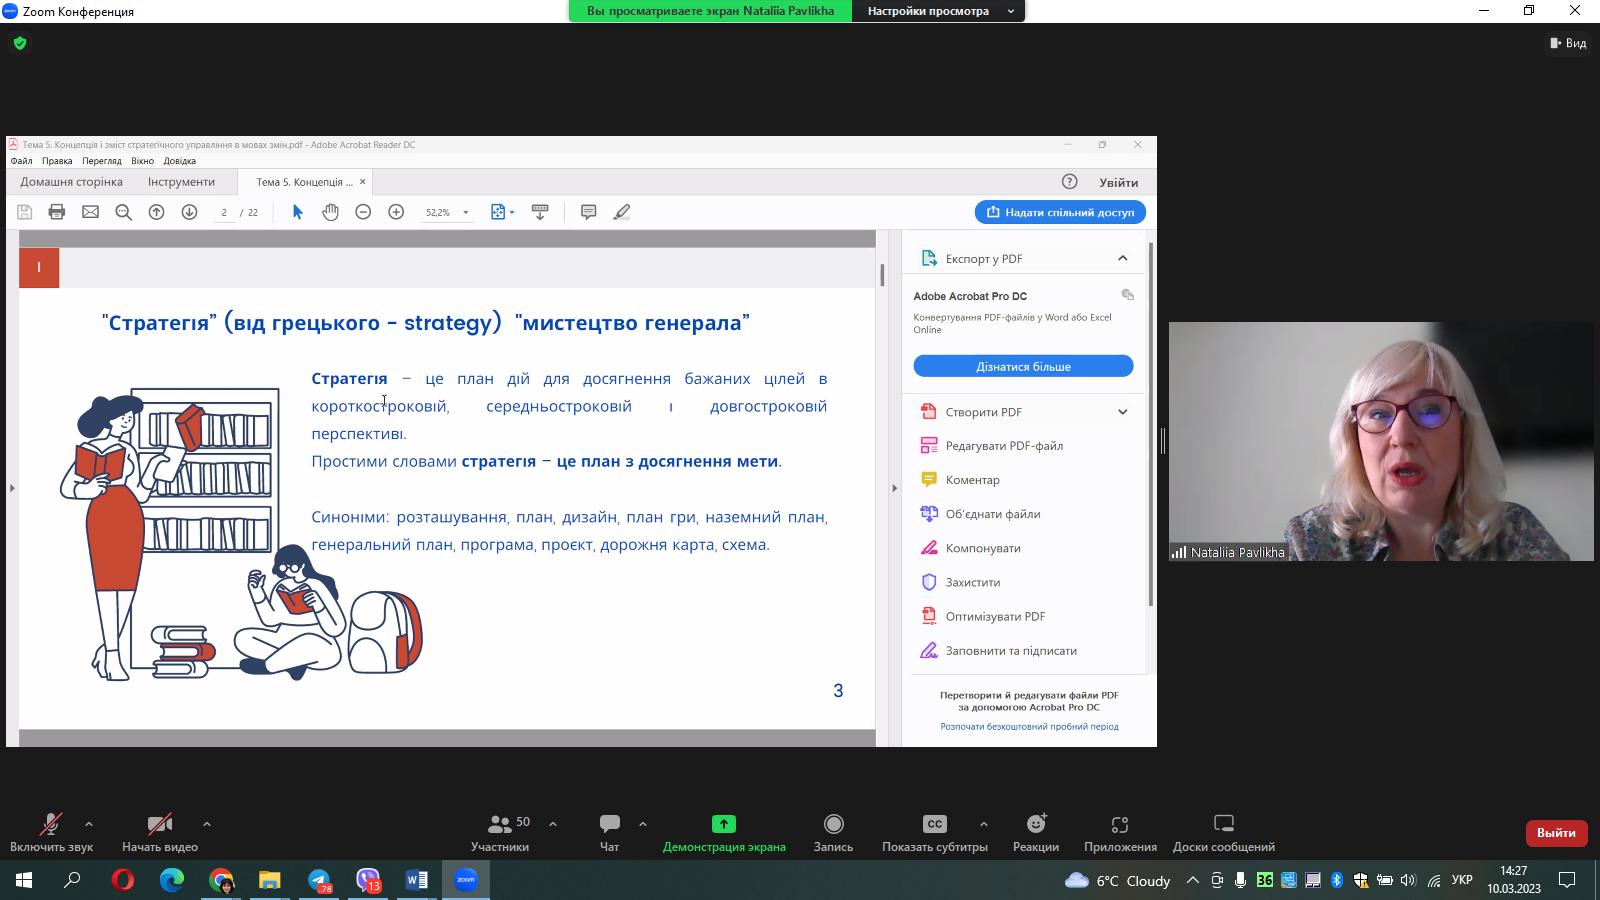Viewport: 1600px width, 900px height.
Task: Open Chat in the Zoom toolbar
Action: [609, 832]
